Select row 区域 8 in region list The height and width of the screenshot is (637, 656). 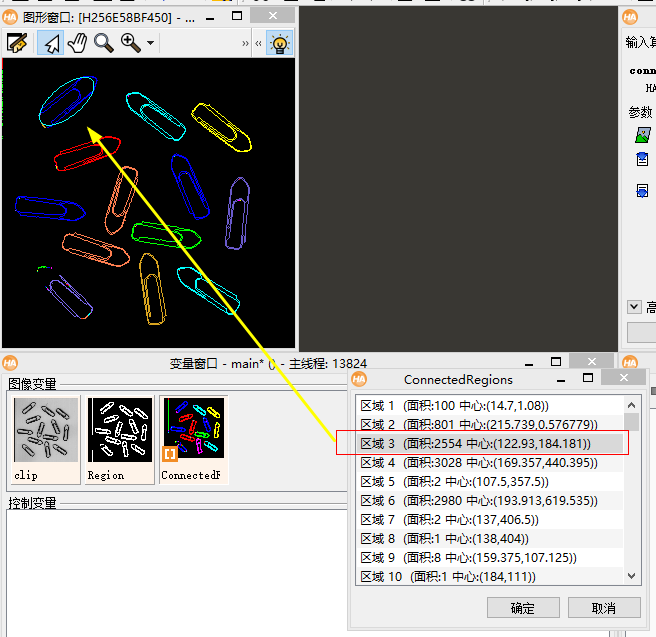coord(489,538)
